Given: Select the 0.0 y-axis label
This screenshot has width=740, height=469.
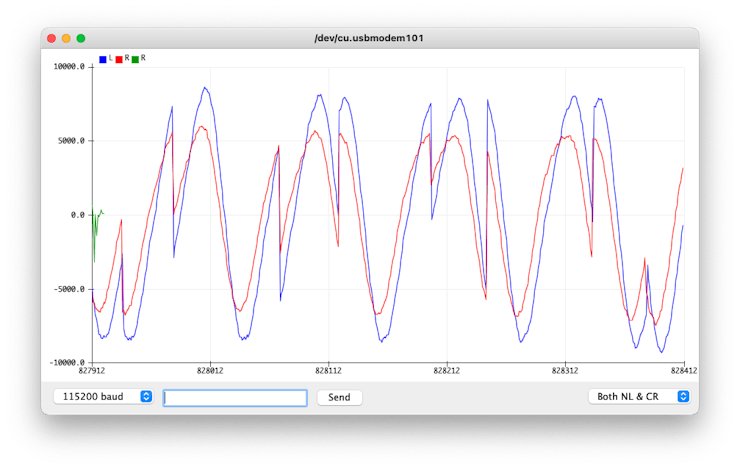Looking at the screenshot, I should point(77,215).
